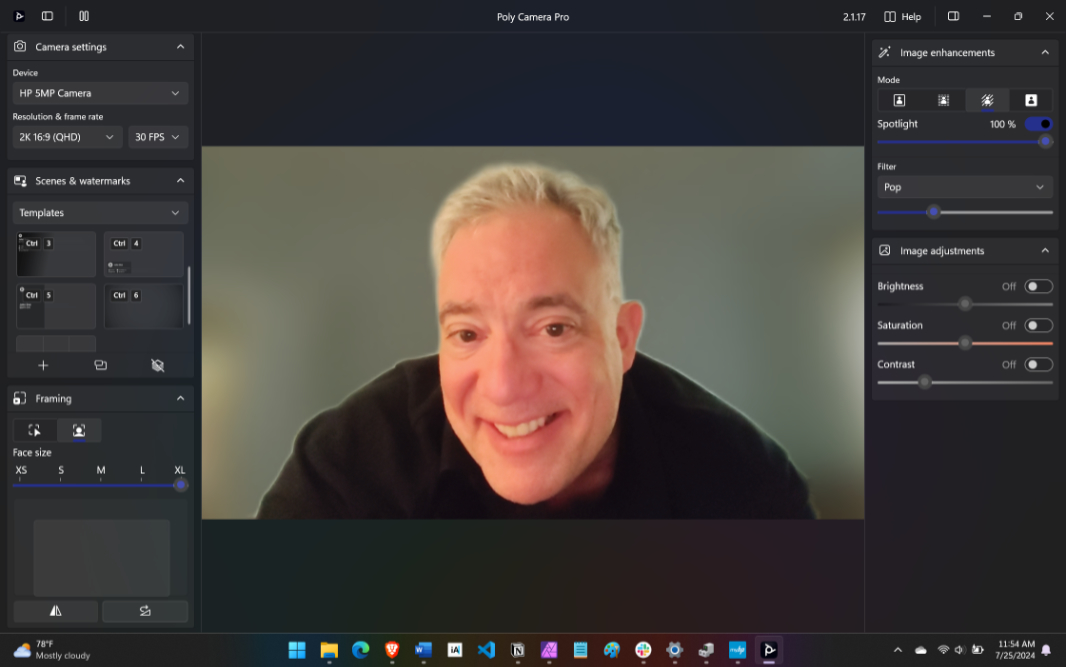Screen dimensions: 1066x667
Task: Open Notepad from the taskbar
Action: click(581, 650)
